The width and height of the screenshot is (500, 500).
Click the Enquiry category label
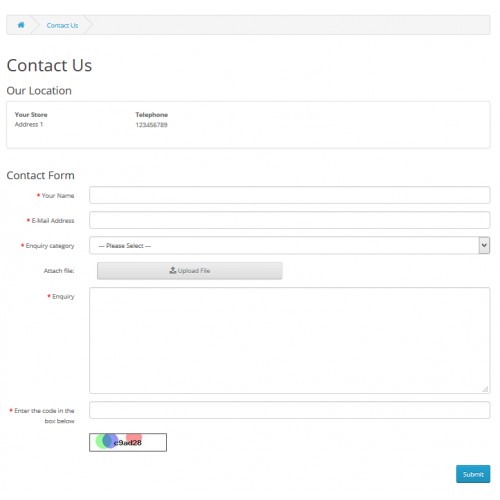pos(50,246)
